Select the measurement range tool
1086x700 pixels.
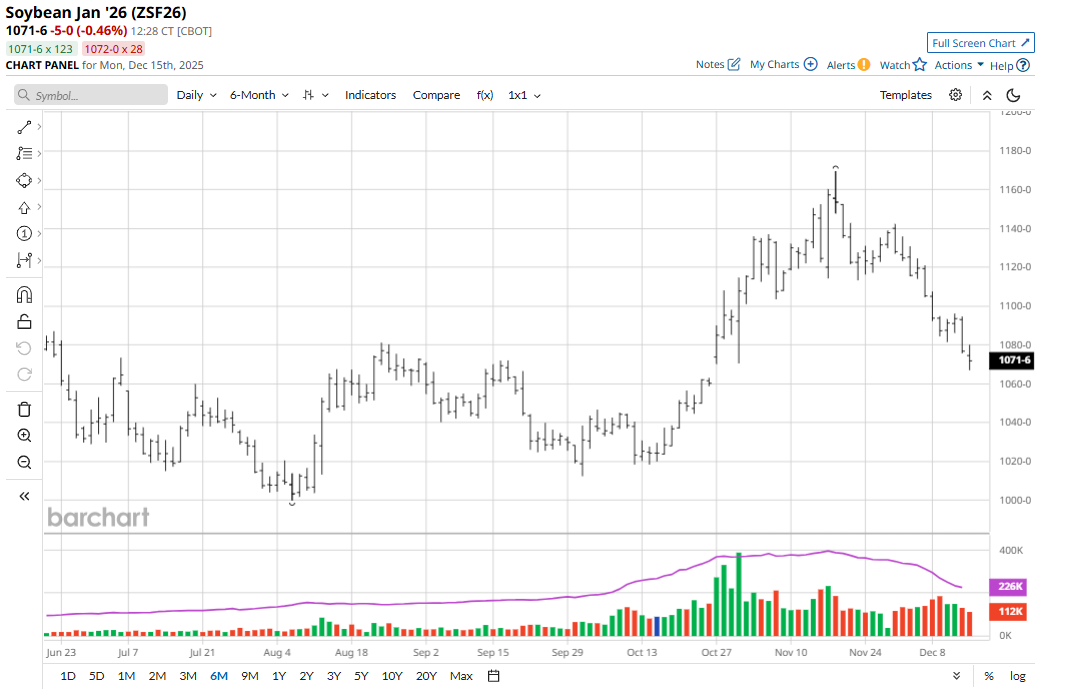pyautogui.click(x=24, y=260)
